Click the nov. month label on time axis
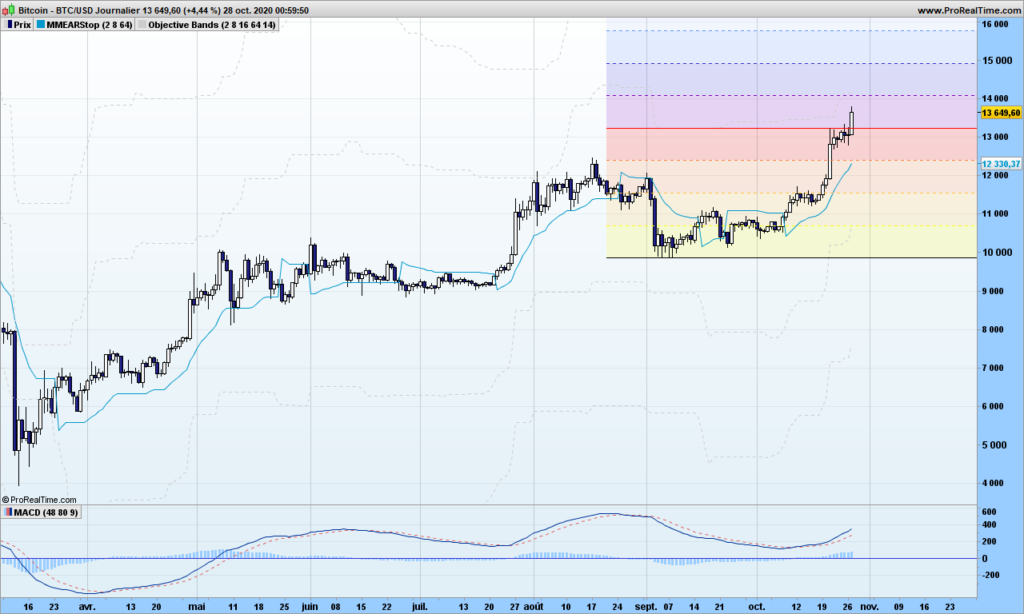Screen dimensions: 1024x614 coord(869,607)
